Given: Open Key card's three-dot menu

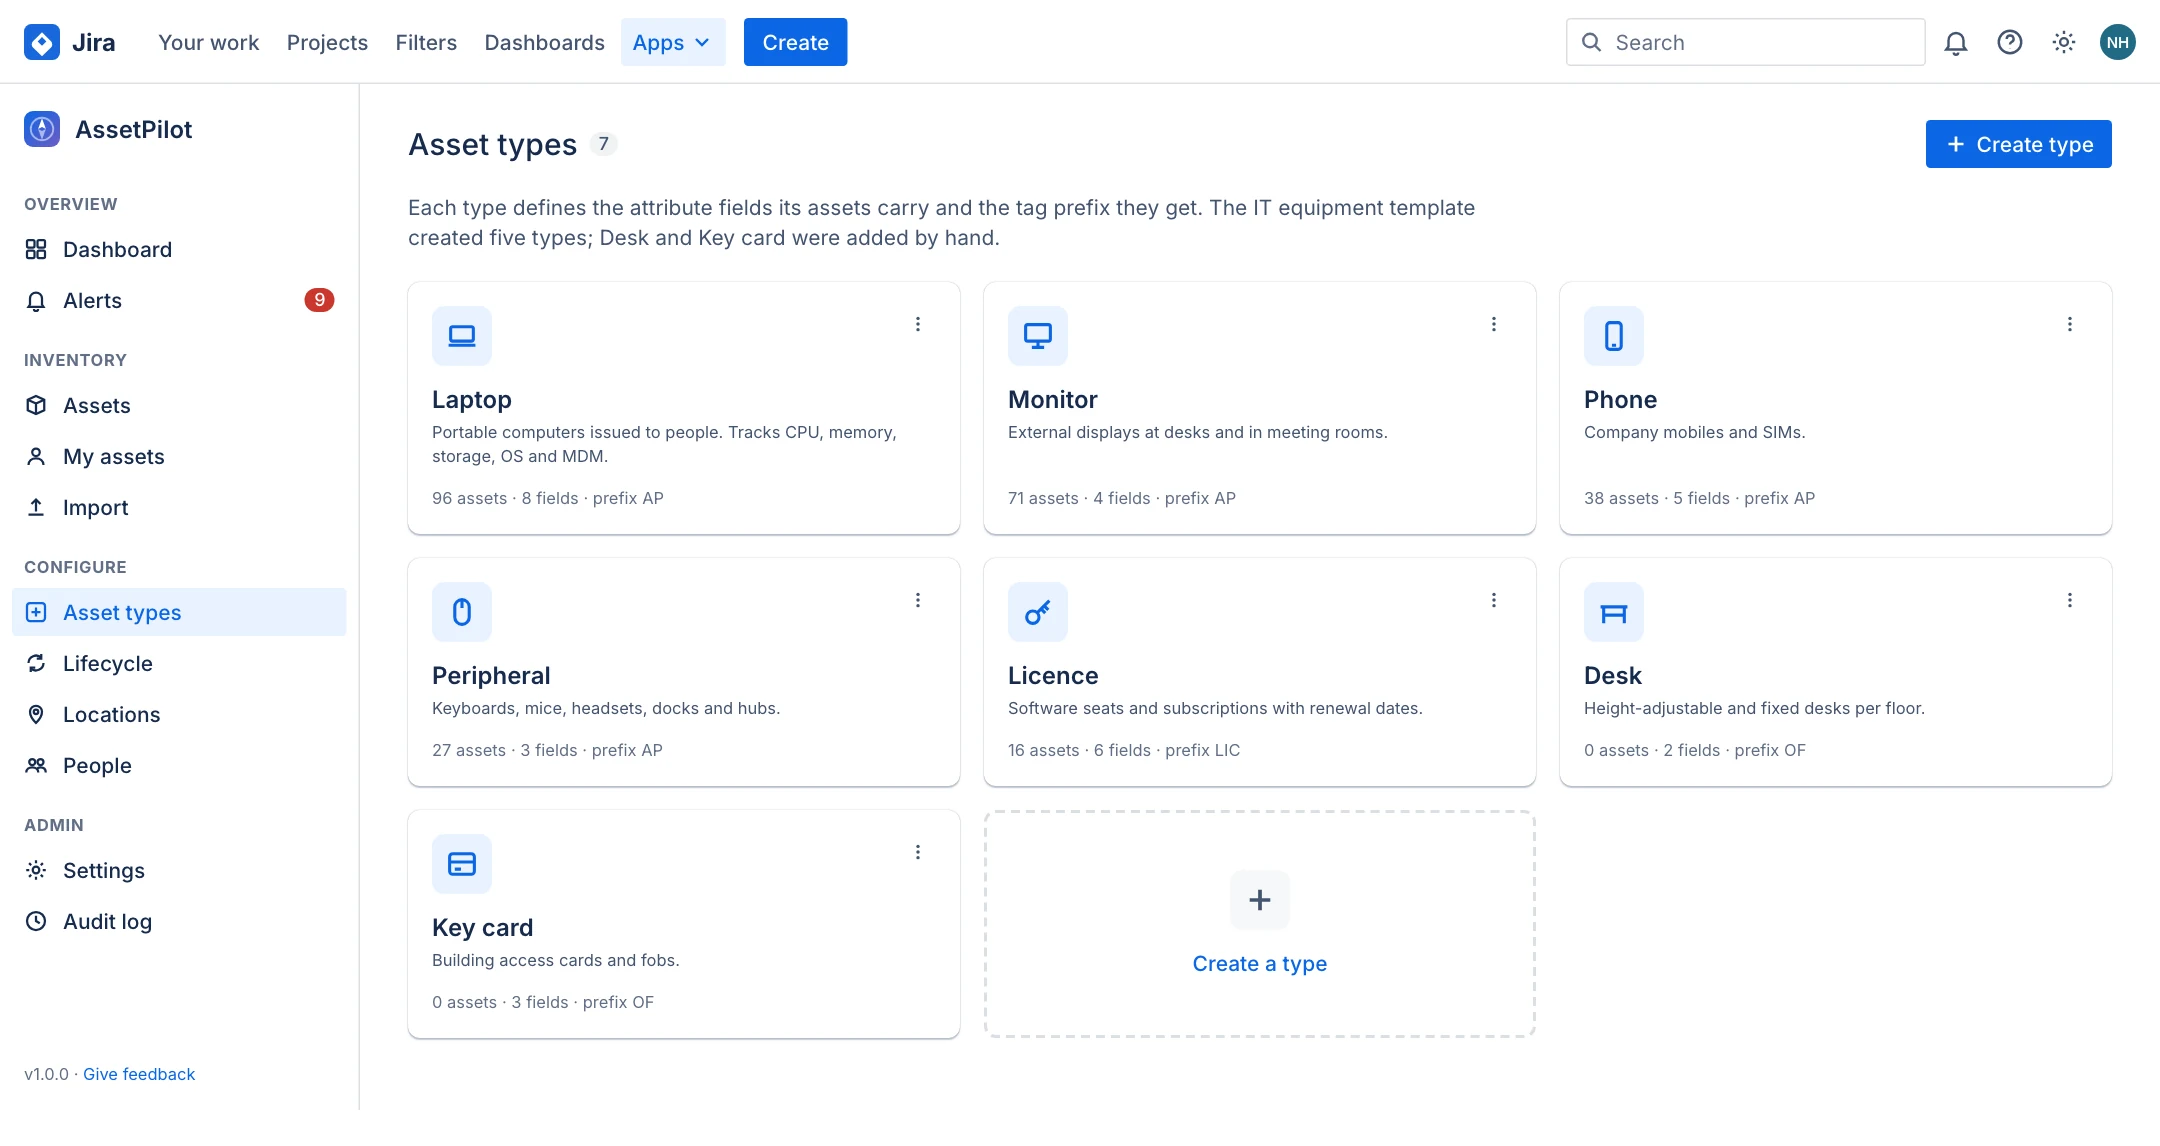Looking at the screenshot, I should [917, 852].
